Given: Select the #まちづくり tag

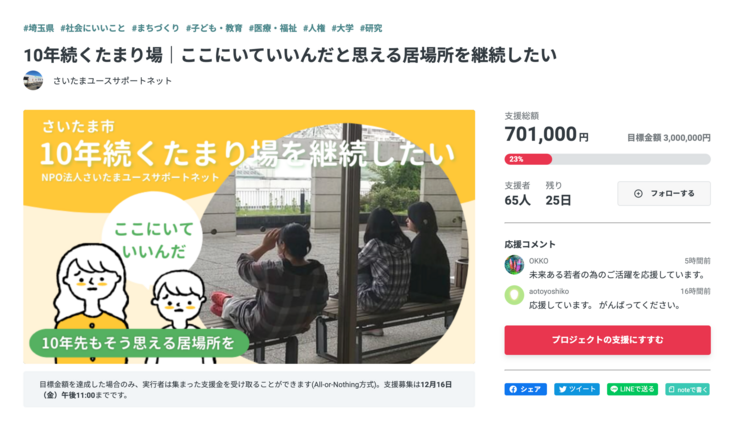Looking at the screenshot, I should click(x=155, y=28).
